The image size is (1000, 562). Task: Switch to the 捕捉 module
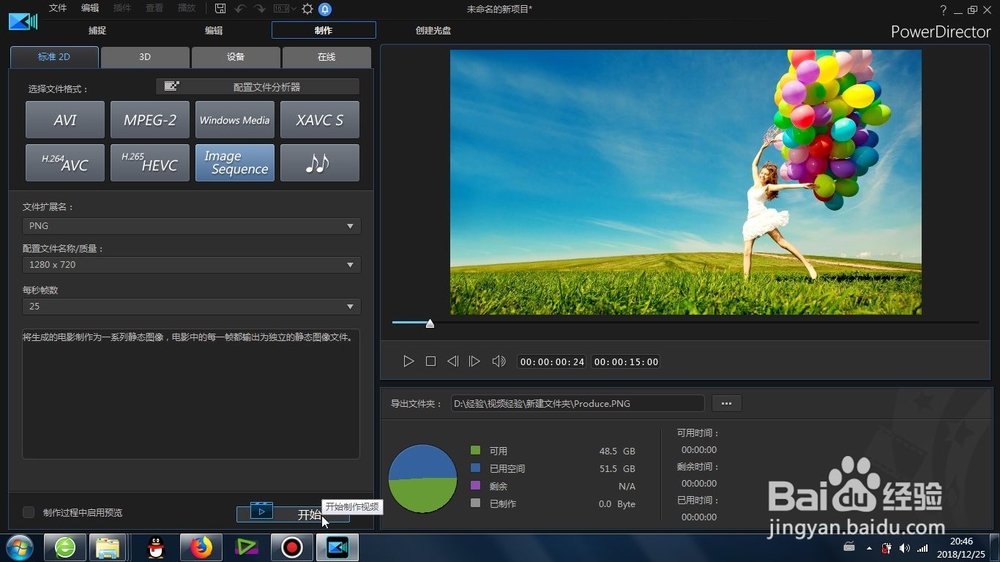97,31
